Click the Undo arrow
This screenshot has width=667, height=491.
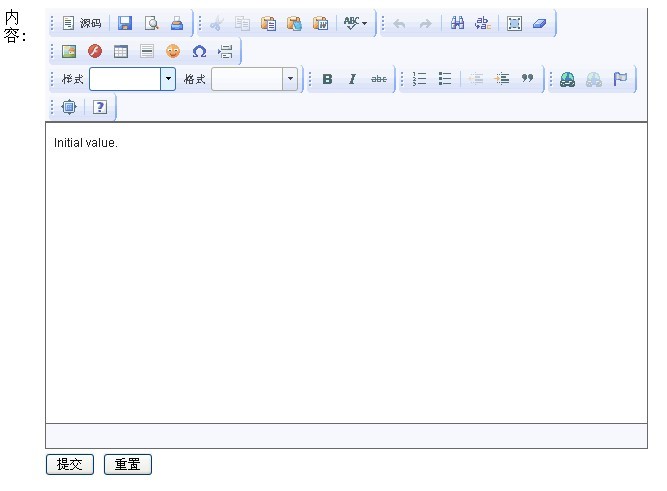(x=399, y=23)
